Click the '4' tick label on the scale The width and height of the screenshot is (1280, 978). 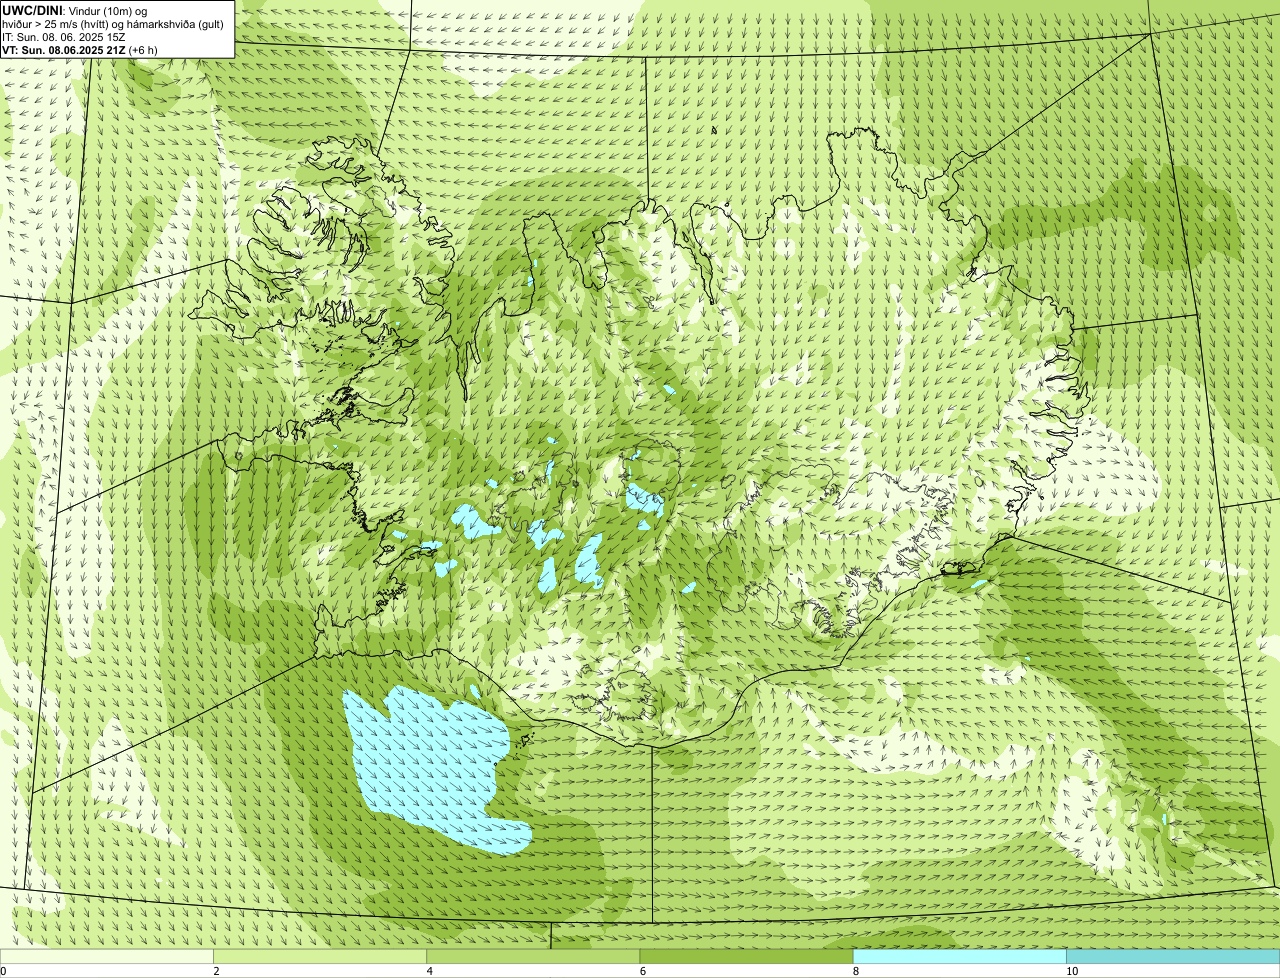pyautogui.click(x=429, y=971)
